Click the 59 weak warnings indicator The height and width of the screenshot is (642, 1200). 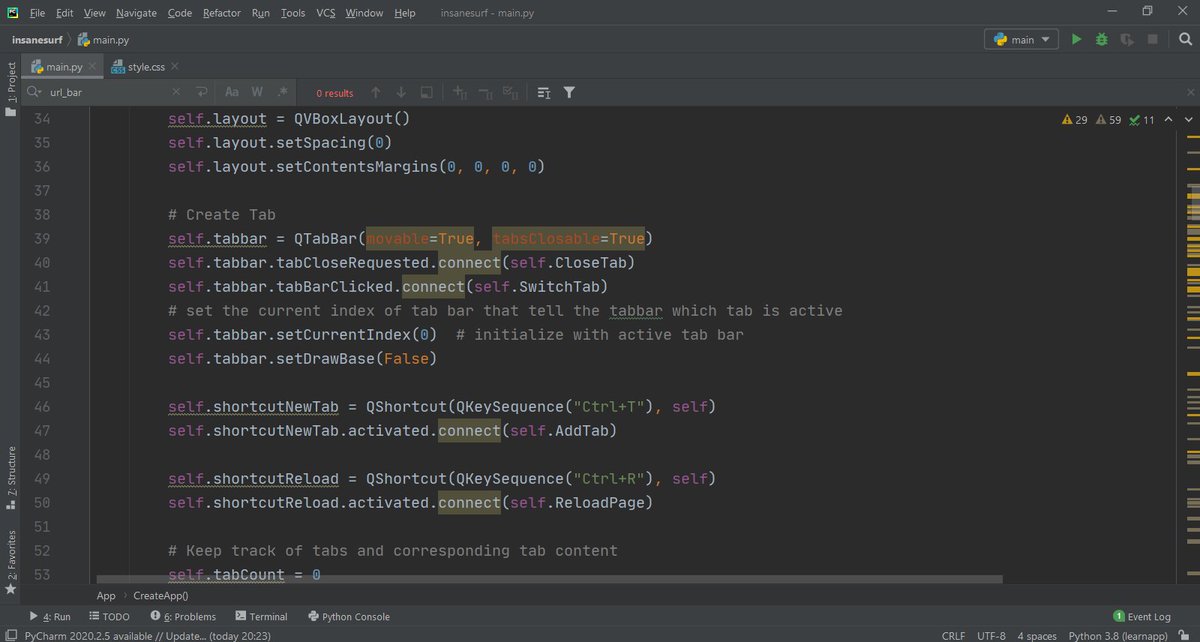(1108, 120)
